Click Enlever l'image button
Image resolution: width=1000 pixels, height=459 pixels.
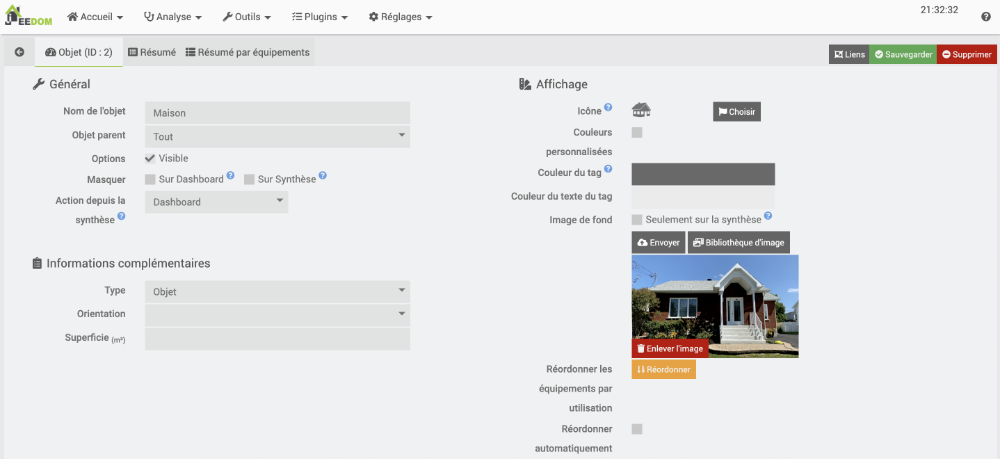click(670, 349)
